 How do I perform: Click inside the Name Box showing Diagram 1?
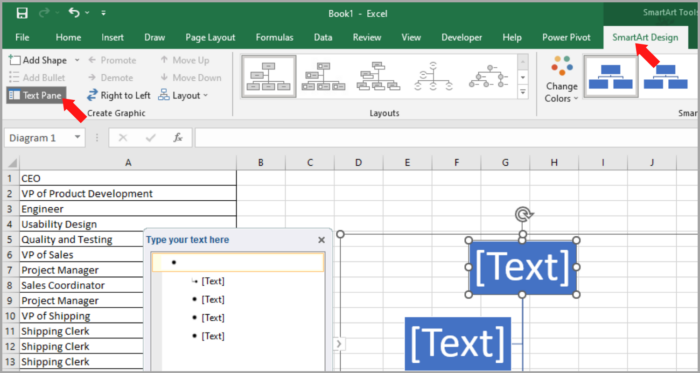(x=39, y=138)
